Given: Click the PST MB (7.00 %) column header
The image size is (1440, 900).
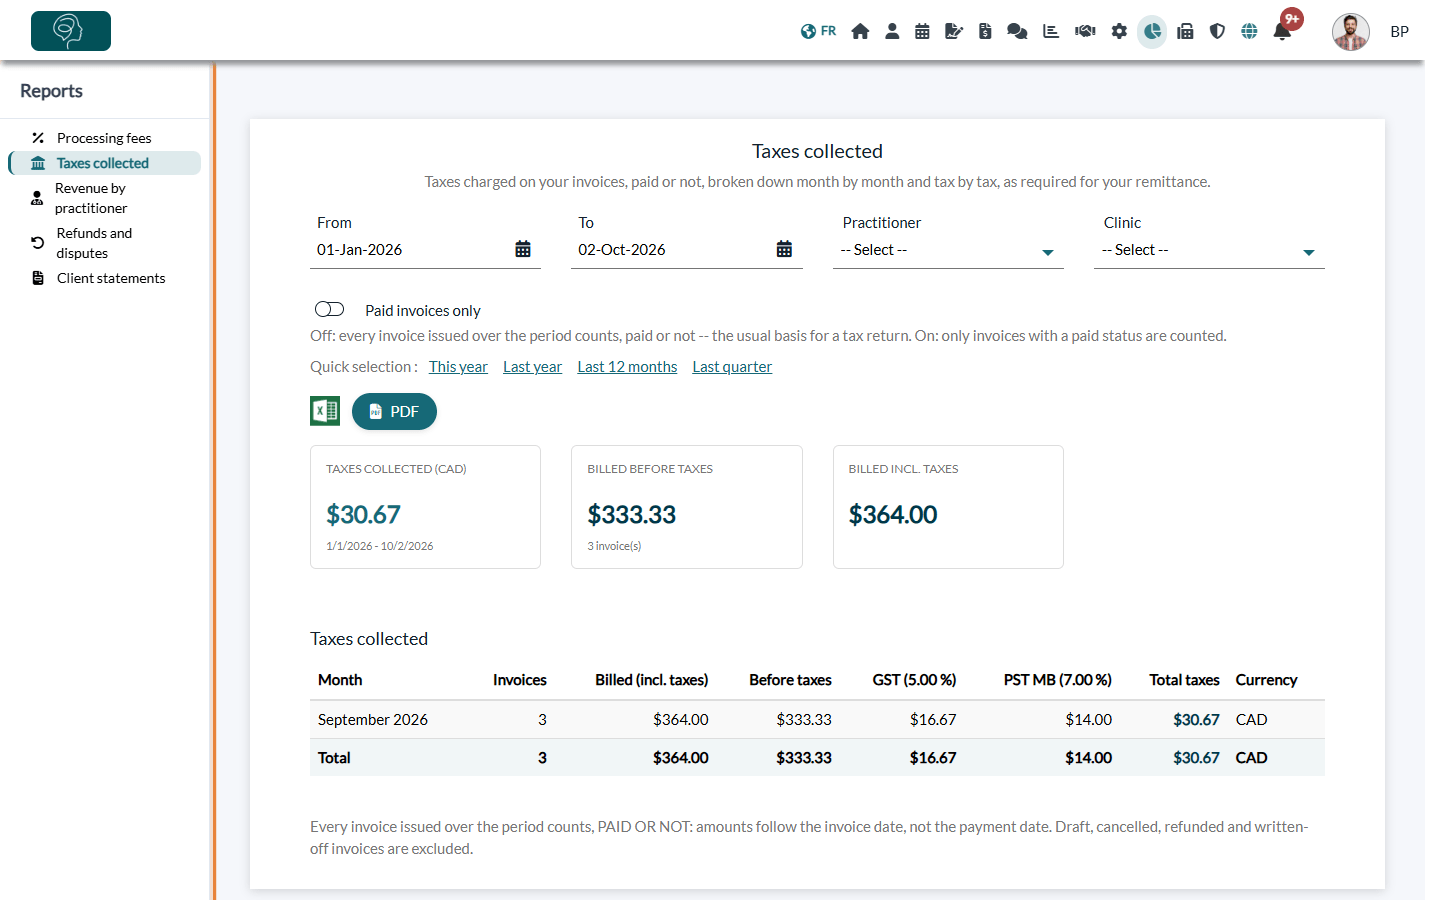Looking at the screenshot, I should pos(1058,680).
